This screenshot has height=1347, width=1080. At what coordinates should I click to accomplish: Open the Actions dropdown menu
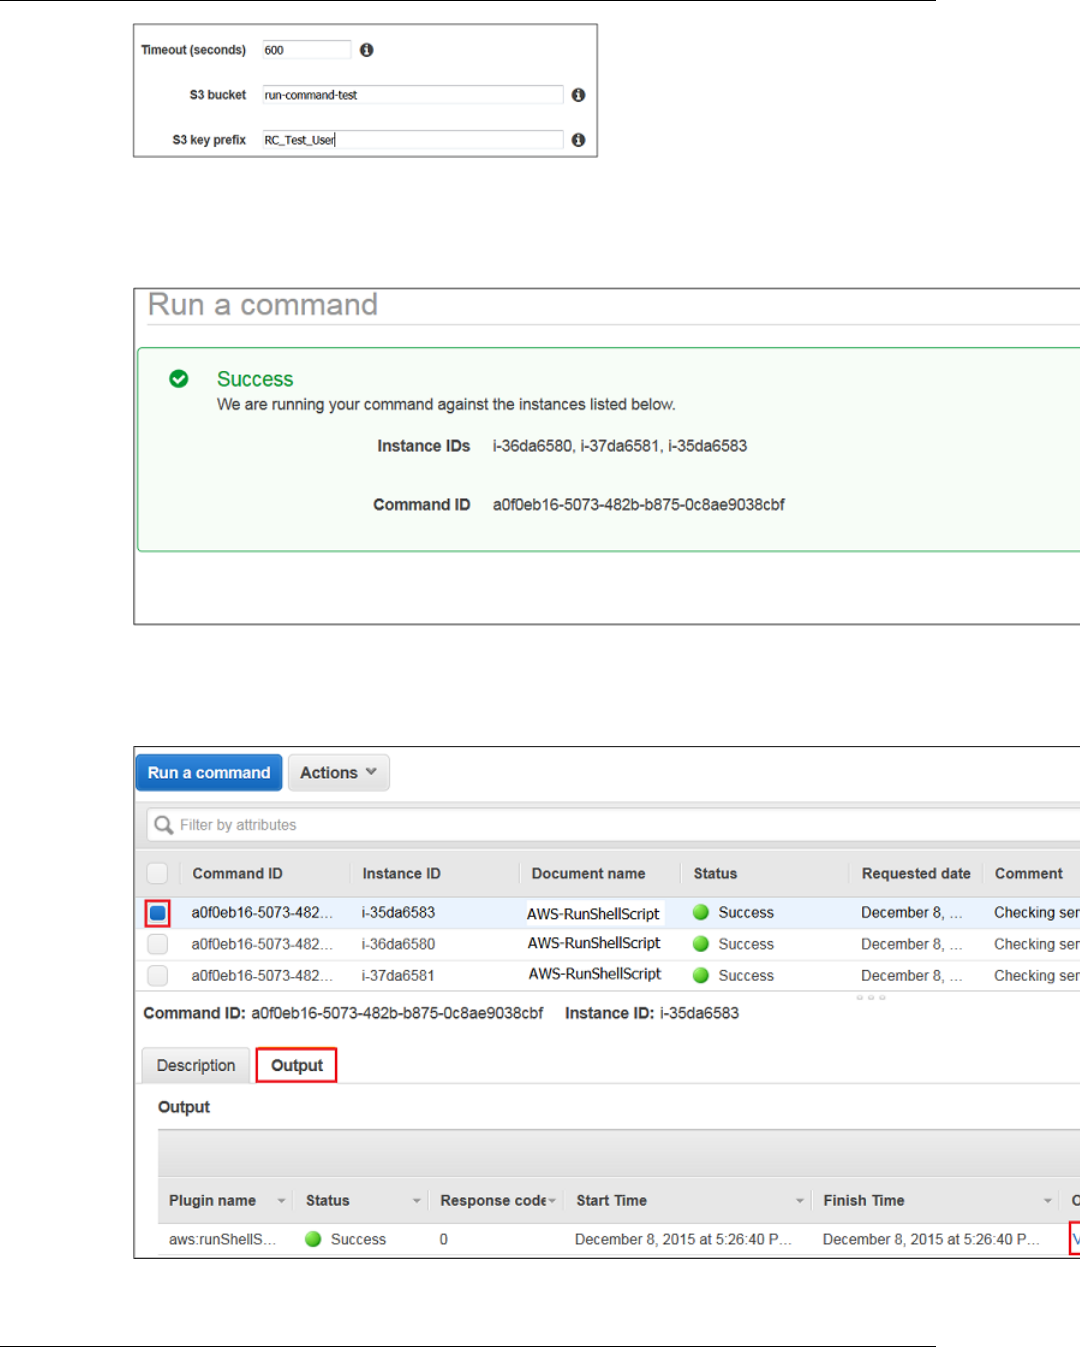338,773
